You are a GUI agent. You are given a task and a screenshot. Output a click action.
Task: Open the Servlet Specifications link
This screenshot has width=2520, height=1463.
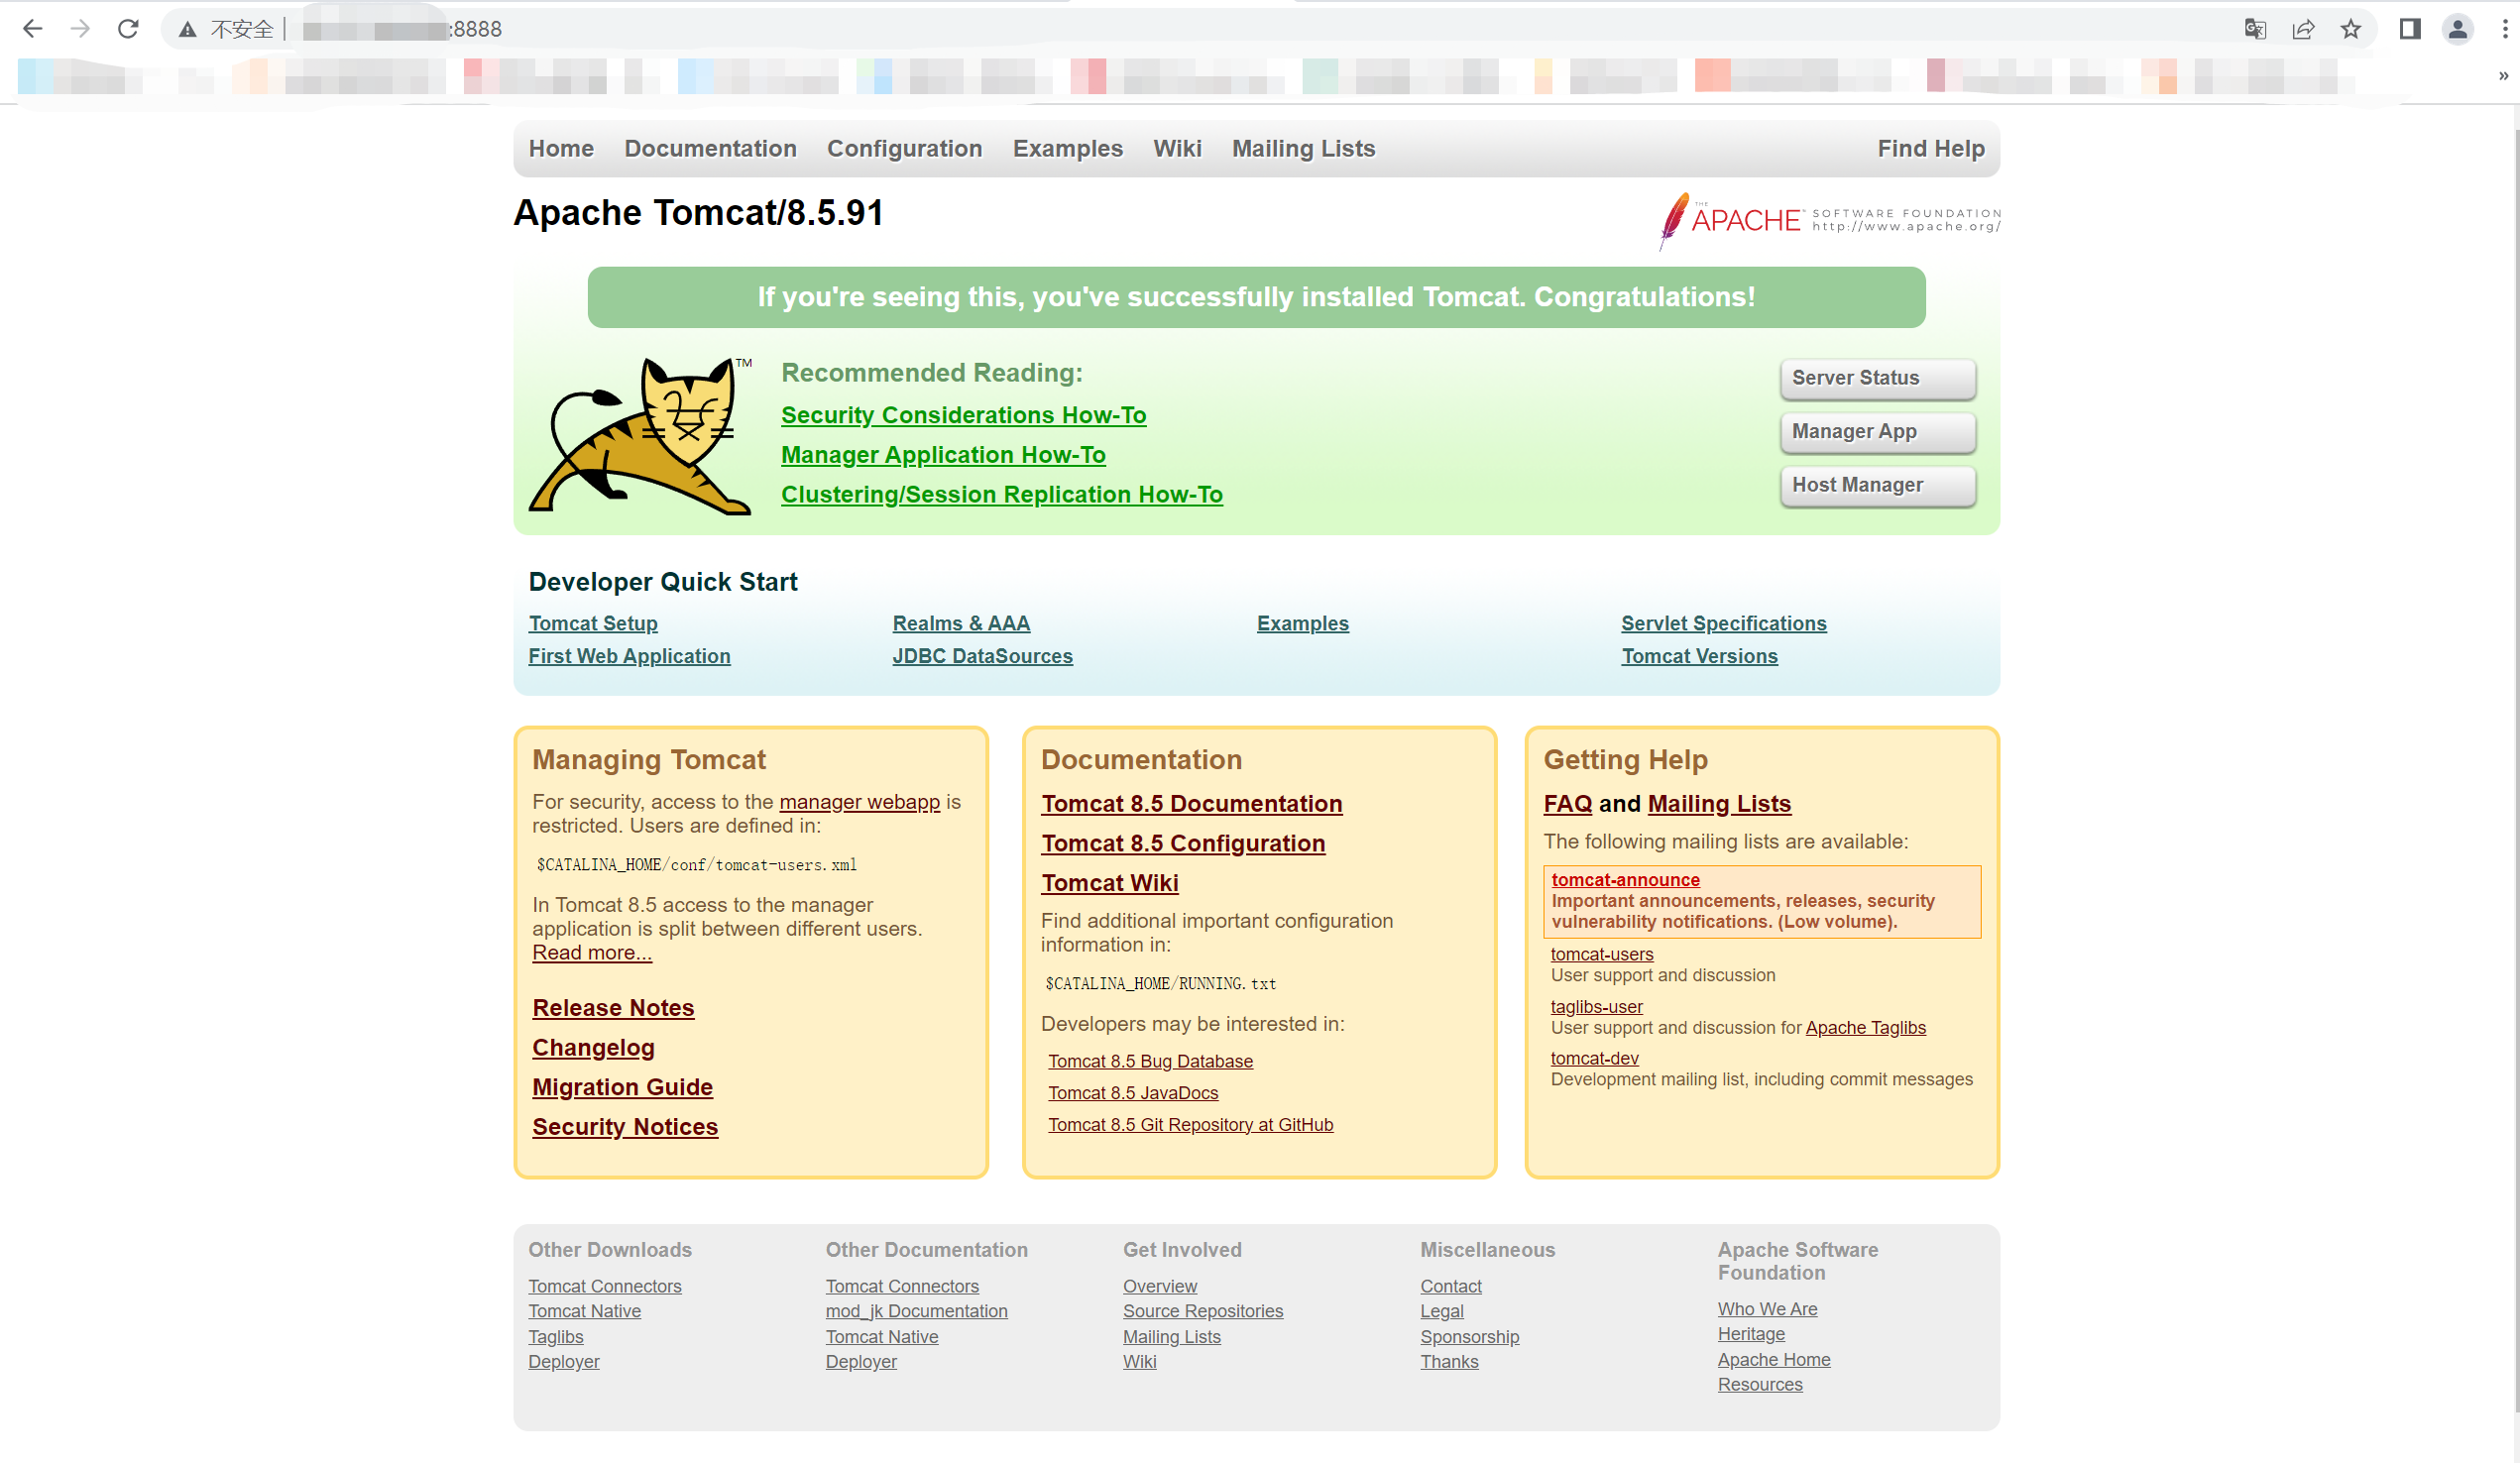pyautogui.click(x=1723, y=623)
